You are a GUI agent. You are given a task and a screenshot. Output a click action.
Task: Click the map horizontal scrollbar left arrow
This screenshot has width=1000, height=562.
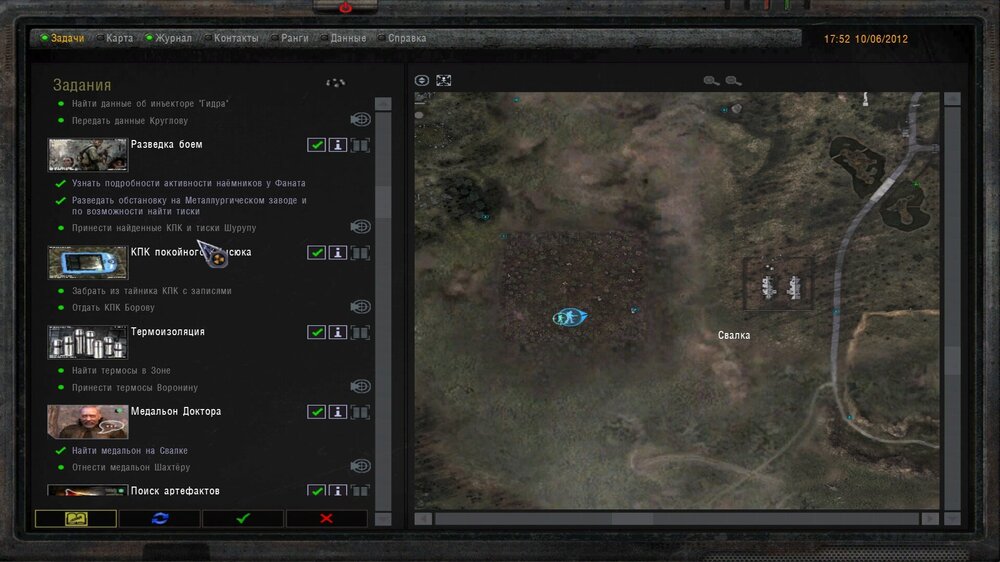tap(423, 519)
